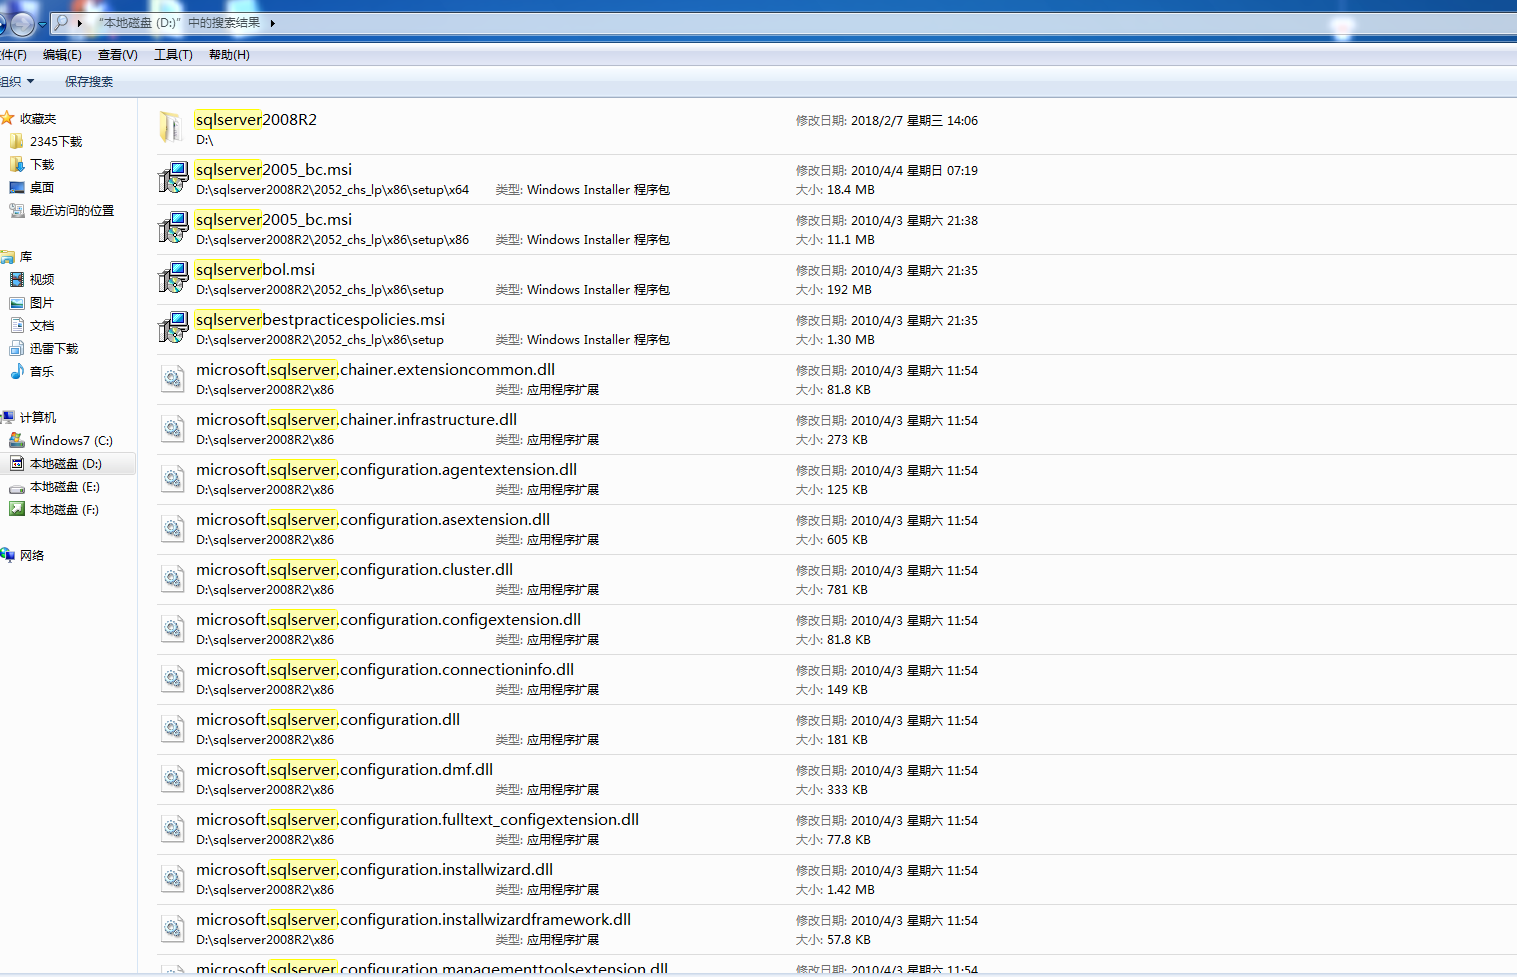The height and width of the screenshot is (977, 1517).
Task: Click microsoft.sqlserver.configuration.connectioninfo.dll file name
Action: (x=385, y=670)
